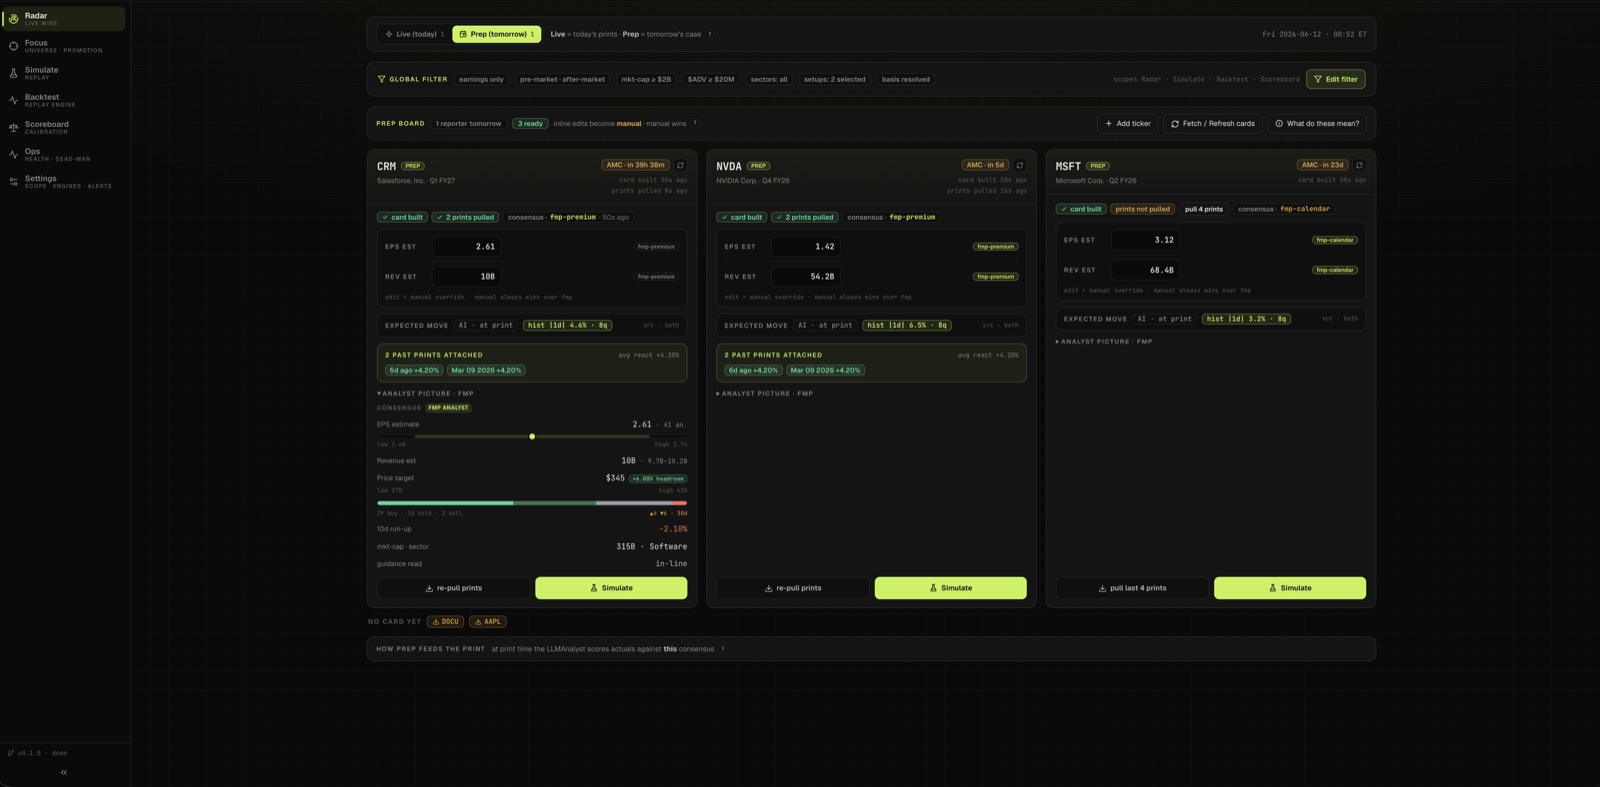Open the Edit filter button
This screenshot has width=1600, height=787.
coord(1335,79)
